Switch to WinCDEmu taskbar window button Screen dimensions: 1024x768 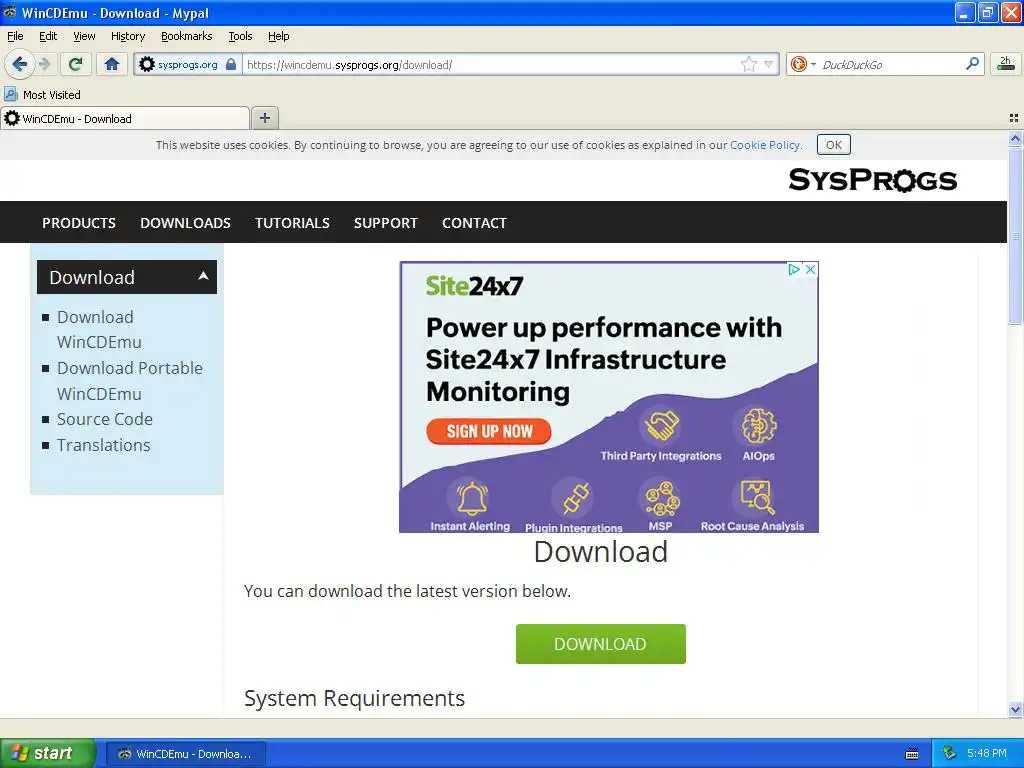click(185, 754)
